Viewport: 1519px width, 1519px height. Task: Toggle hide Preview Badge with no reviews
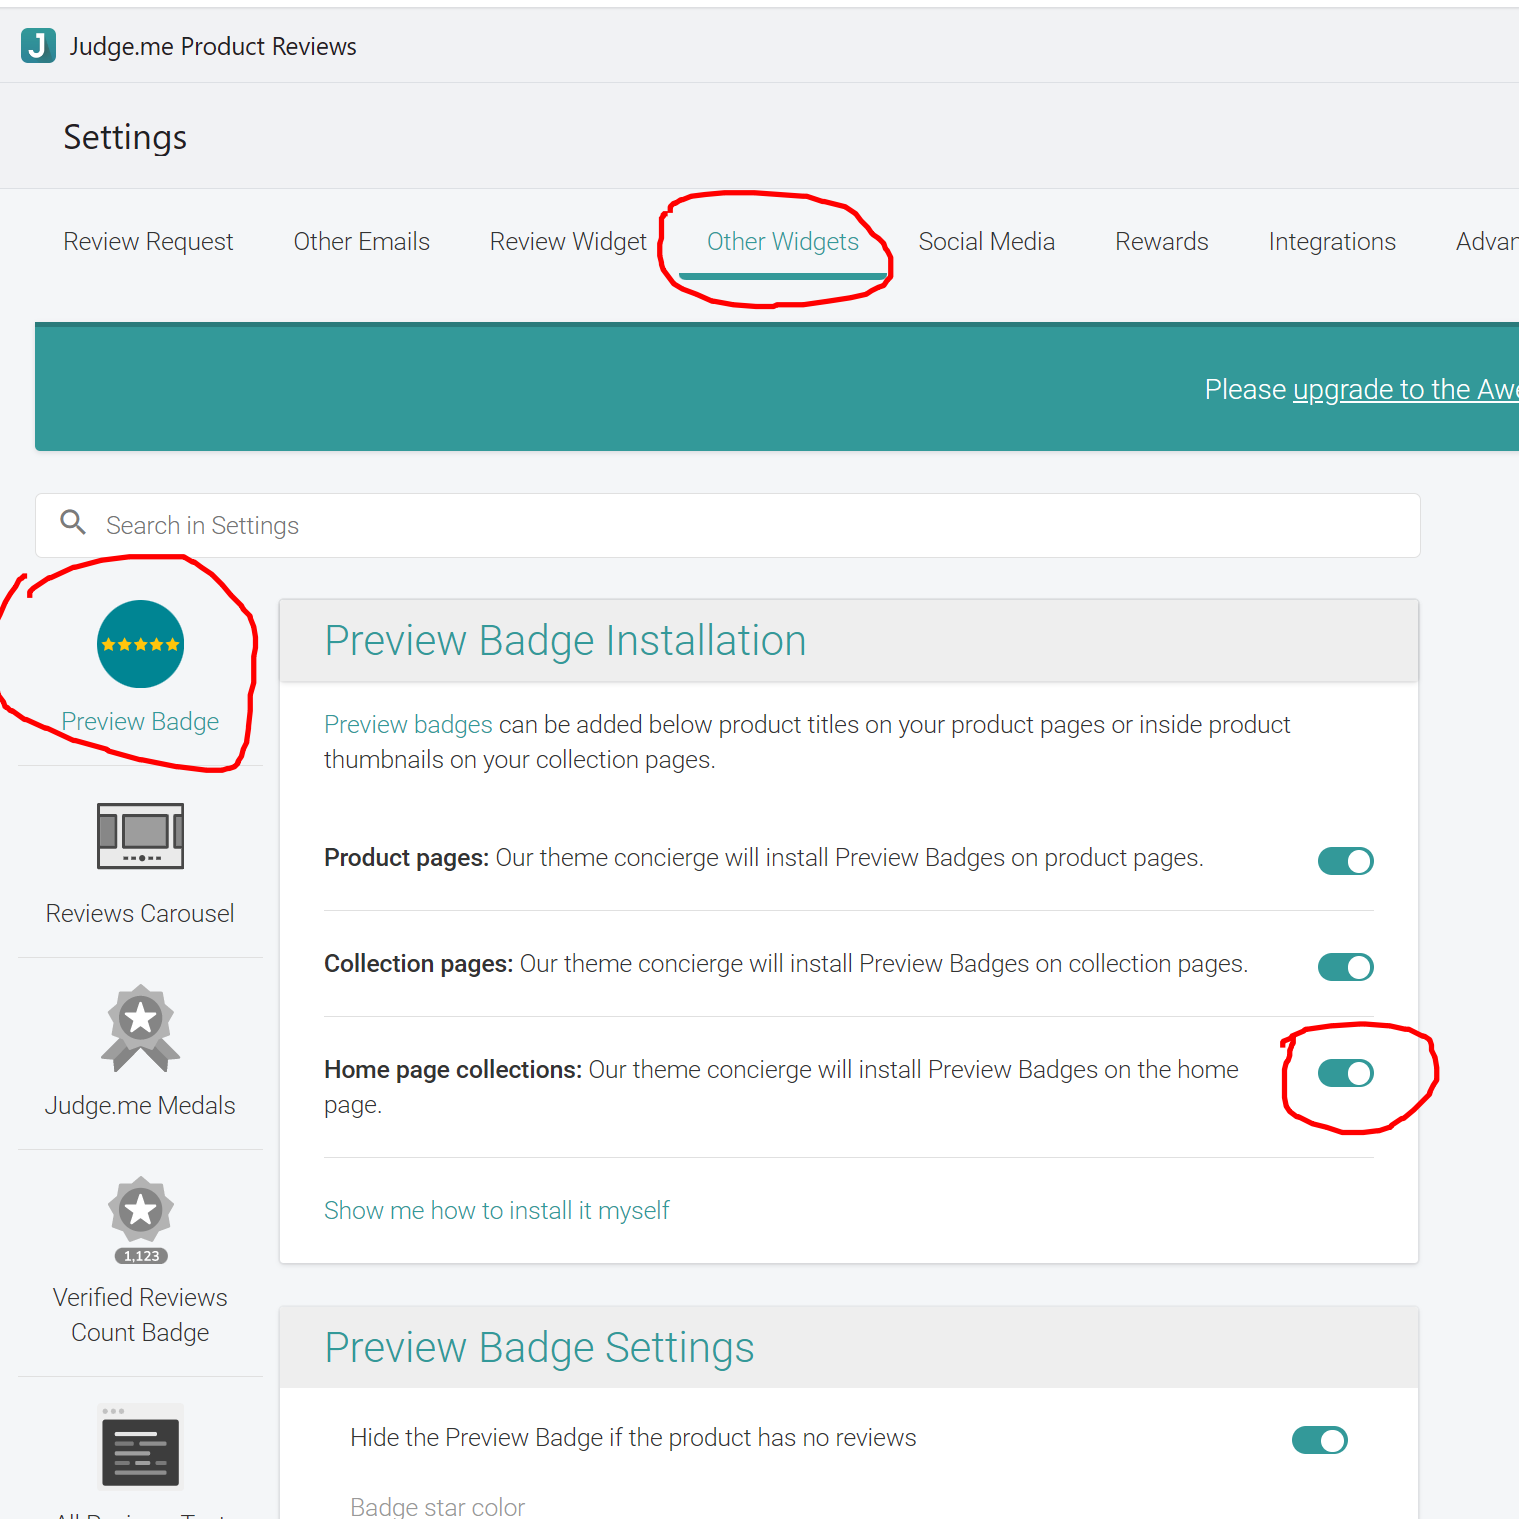pyautogui.click(x=1320, y=1440)
